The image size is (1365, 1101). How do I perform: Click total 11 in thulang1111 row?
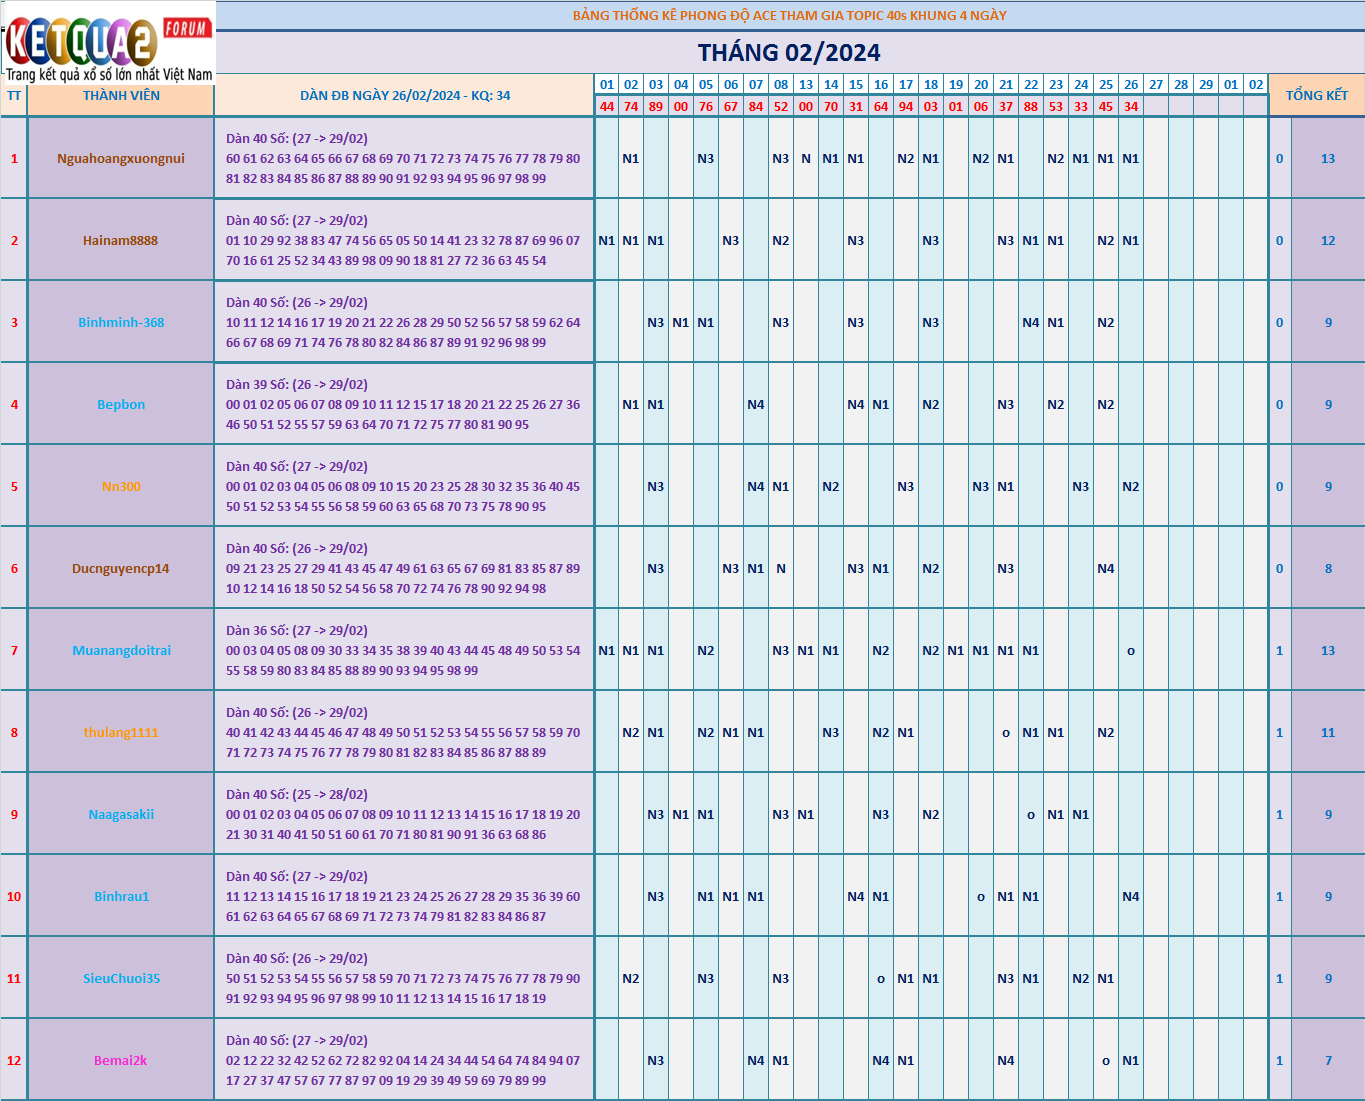(1328, 732)
